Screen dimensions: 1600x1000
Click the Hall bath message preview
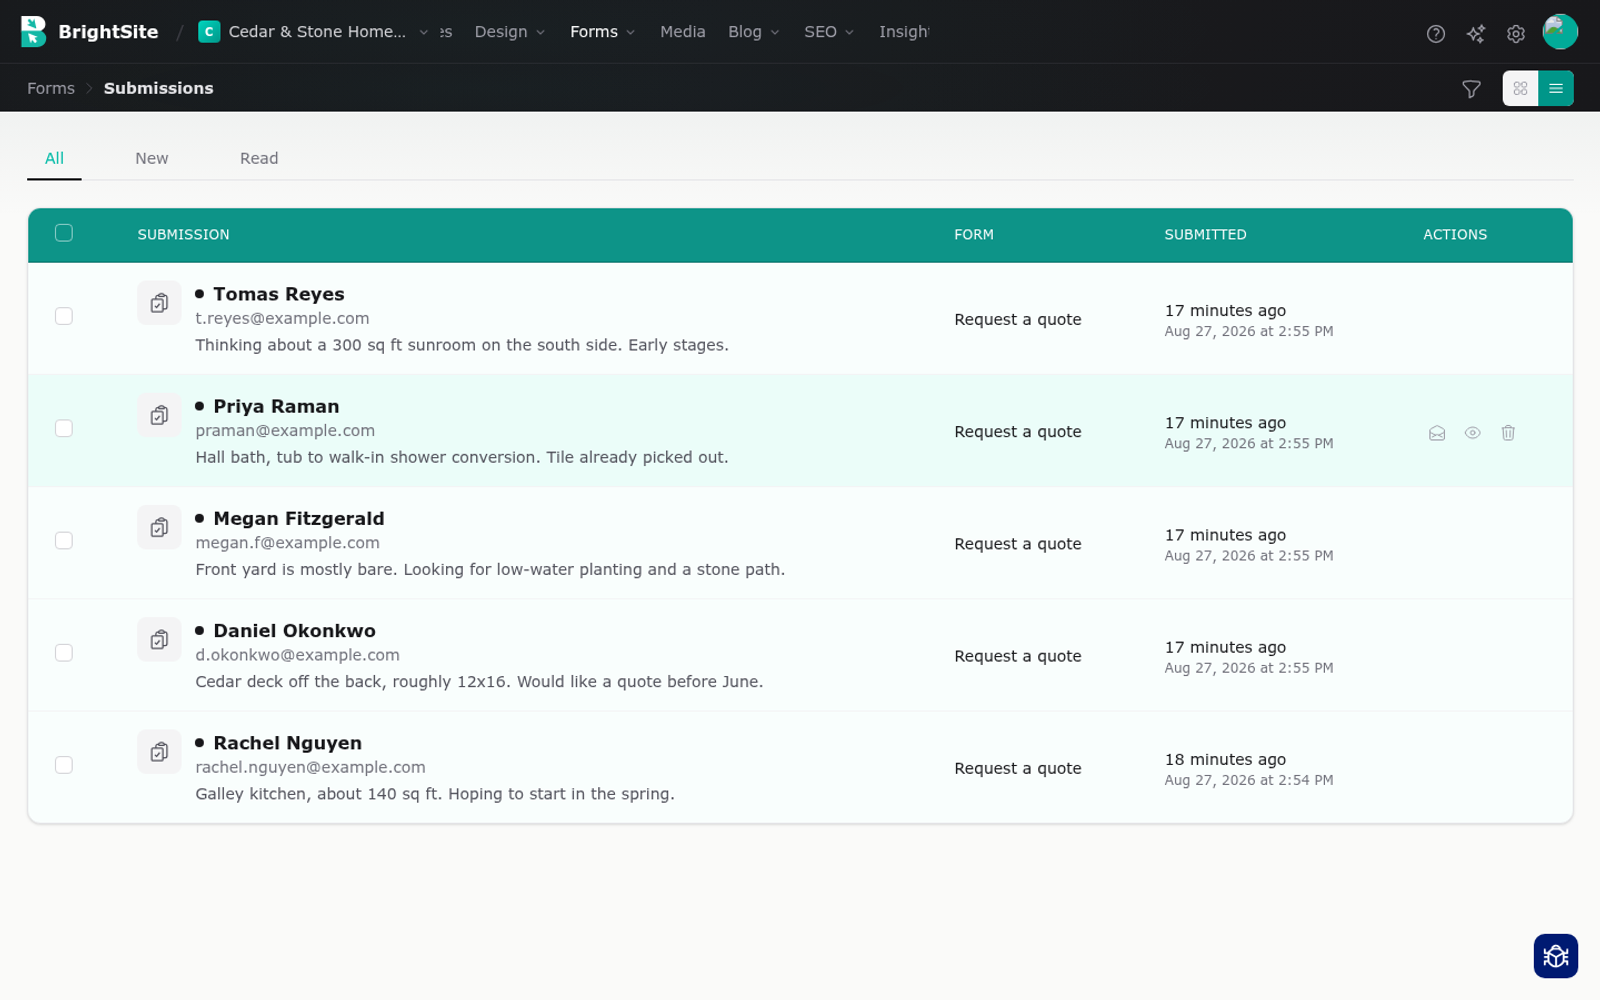click(x=462, y=457)
